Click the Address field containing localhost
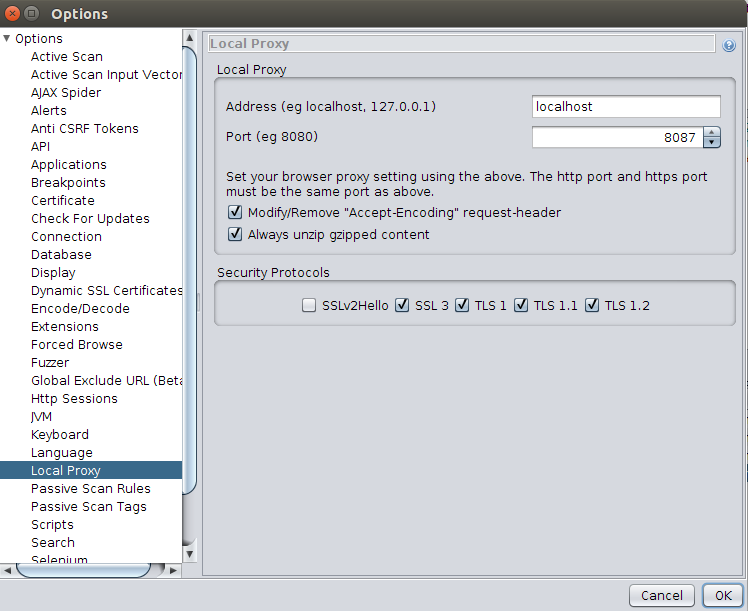This screenshot has width=748, height=611. tap(626, 106)
